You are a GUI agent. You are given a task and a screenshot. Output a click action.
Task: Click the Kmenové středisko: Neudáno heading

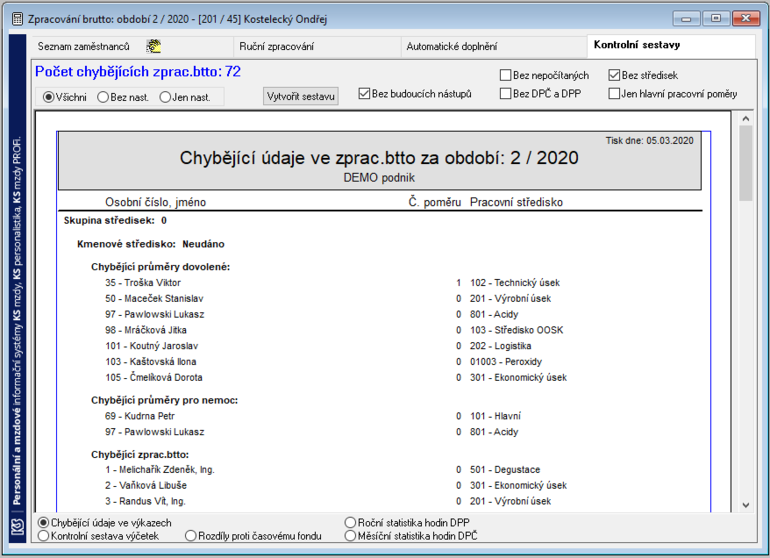click(150, 244)
